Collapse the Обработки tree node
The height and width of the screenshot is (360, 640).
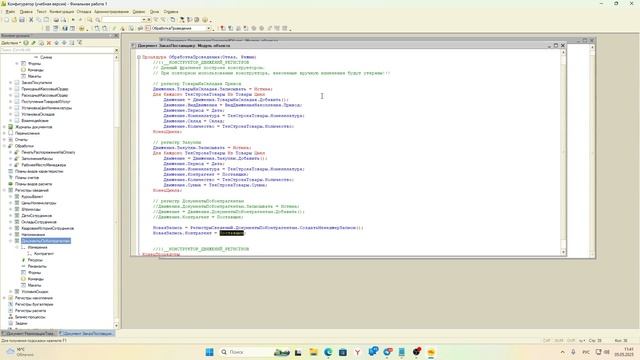(4, 146)
